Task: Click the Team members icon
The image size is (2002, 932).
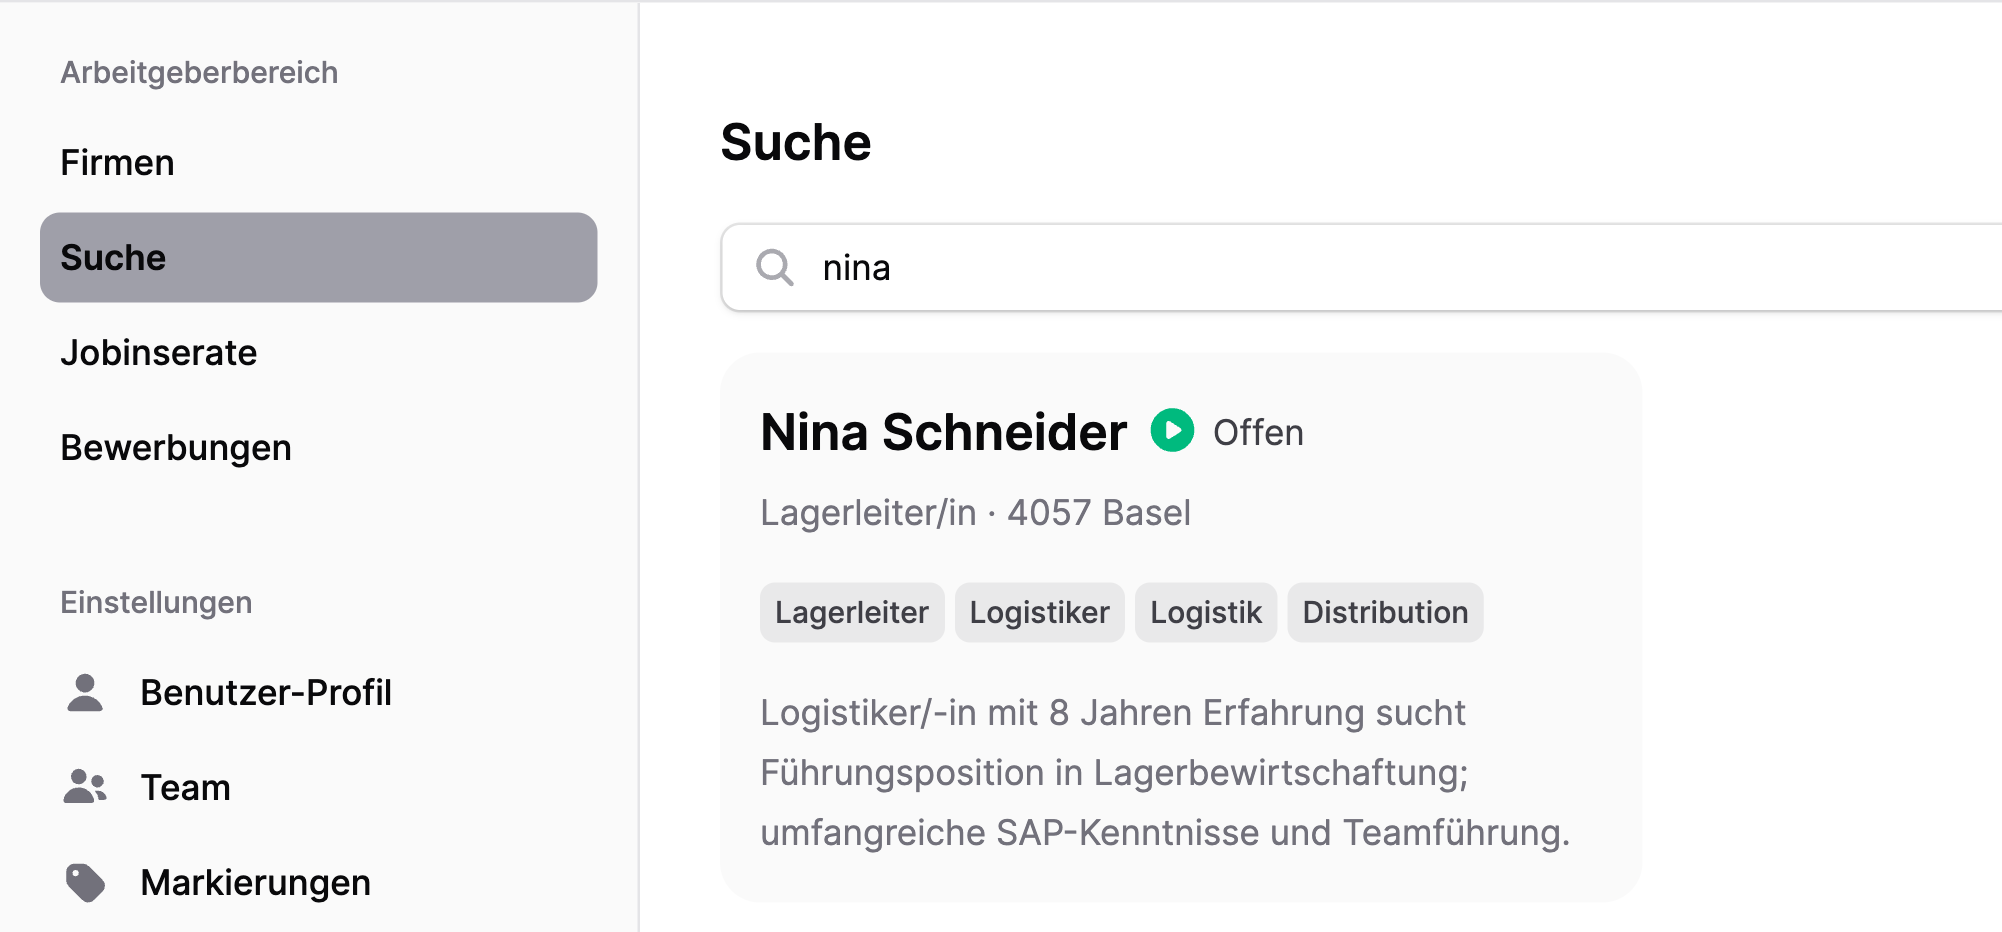Action: (85, 787)
